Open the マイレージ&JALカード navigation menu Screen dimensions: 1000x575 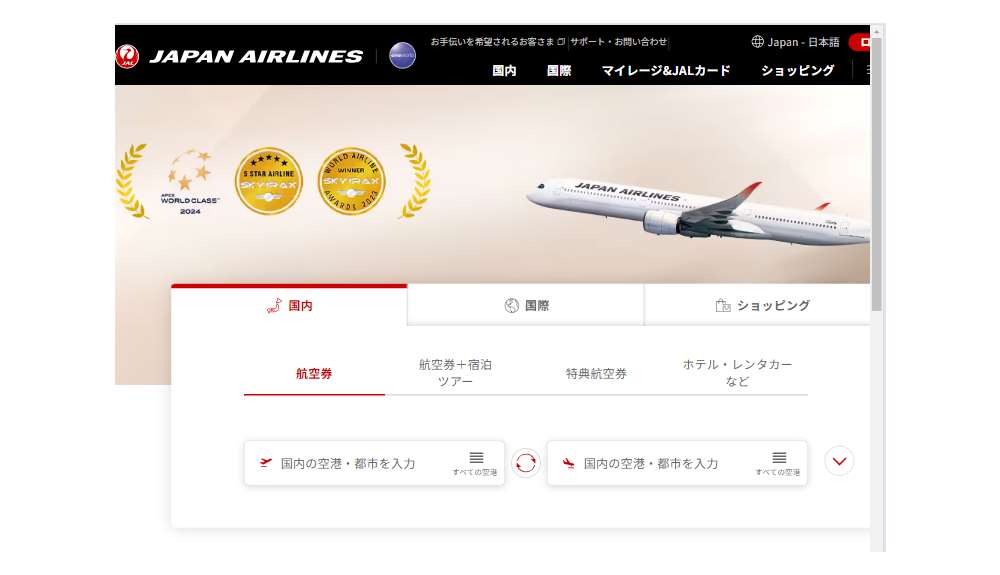click(666, 71)
